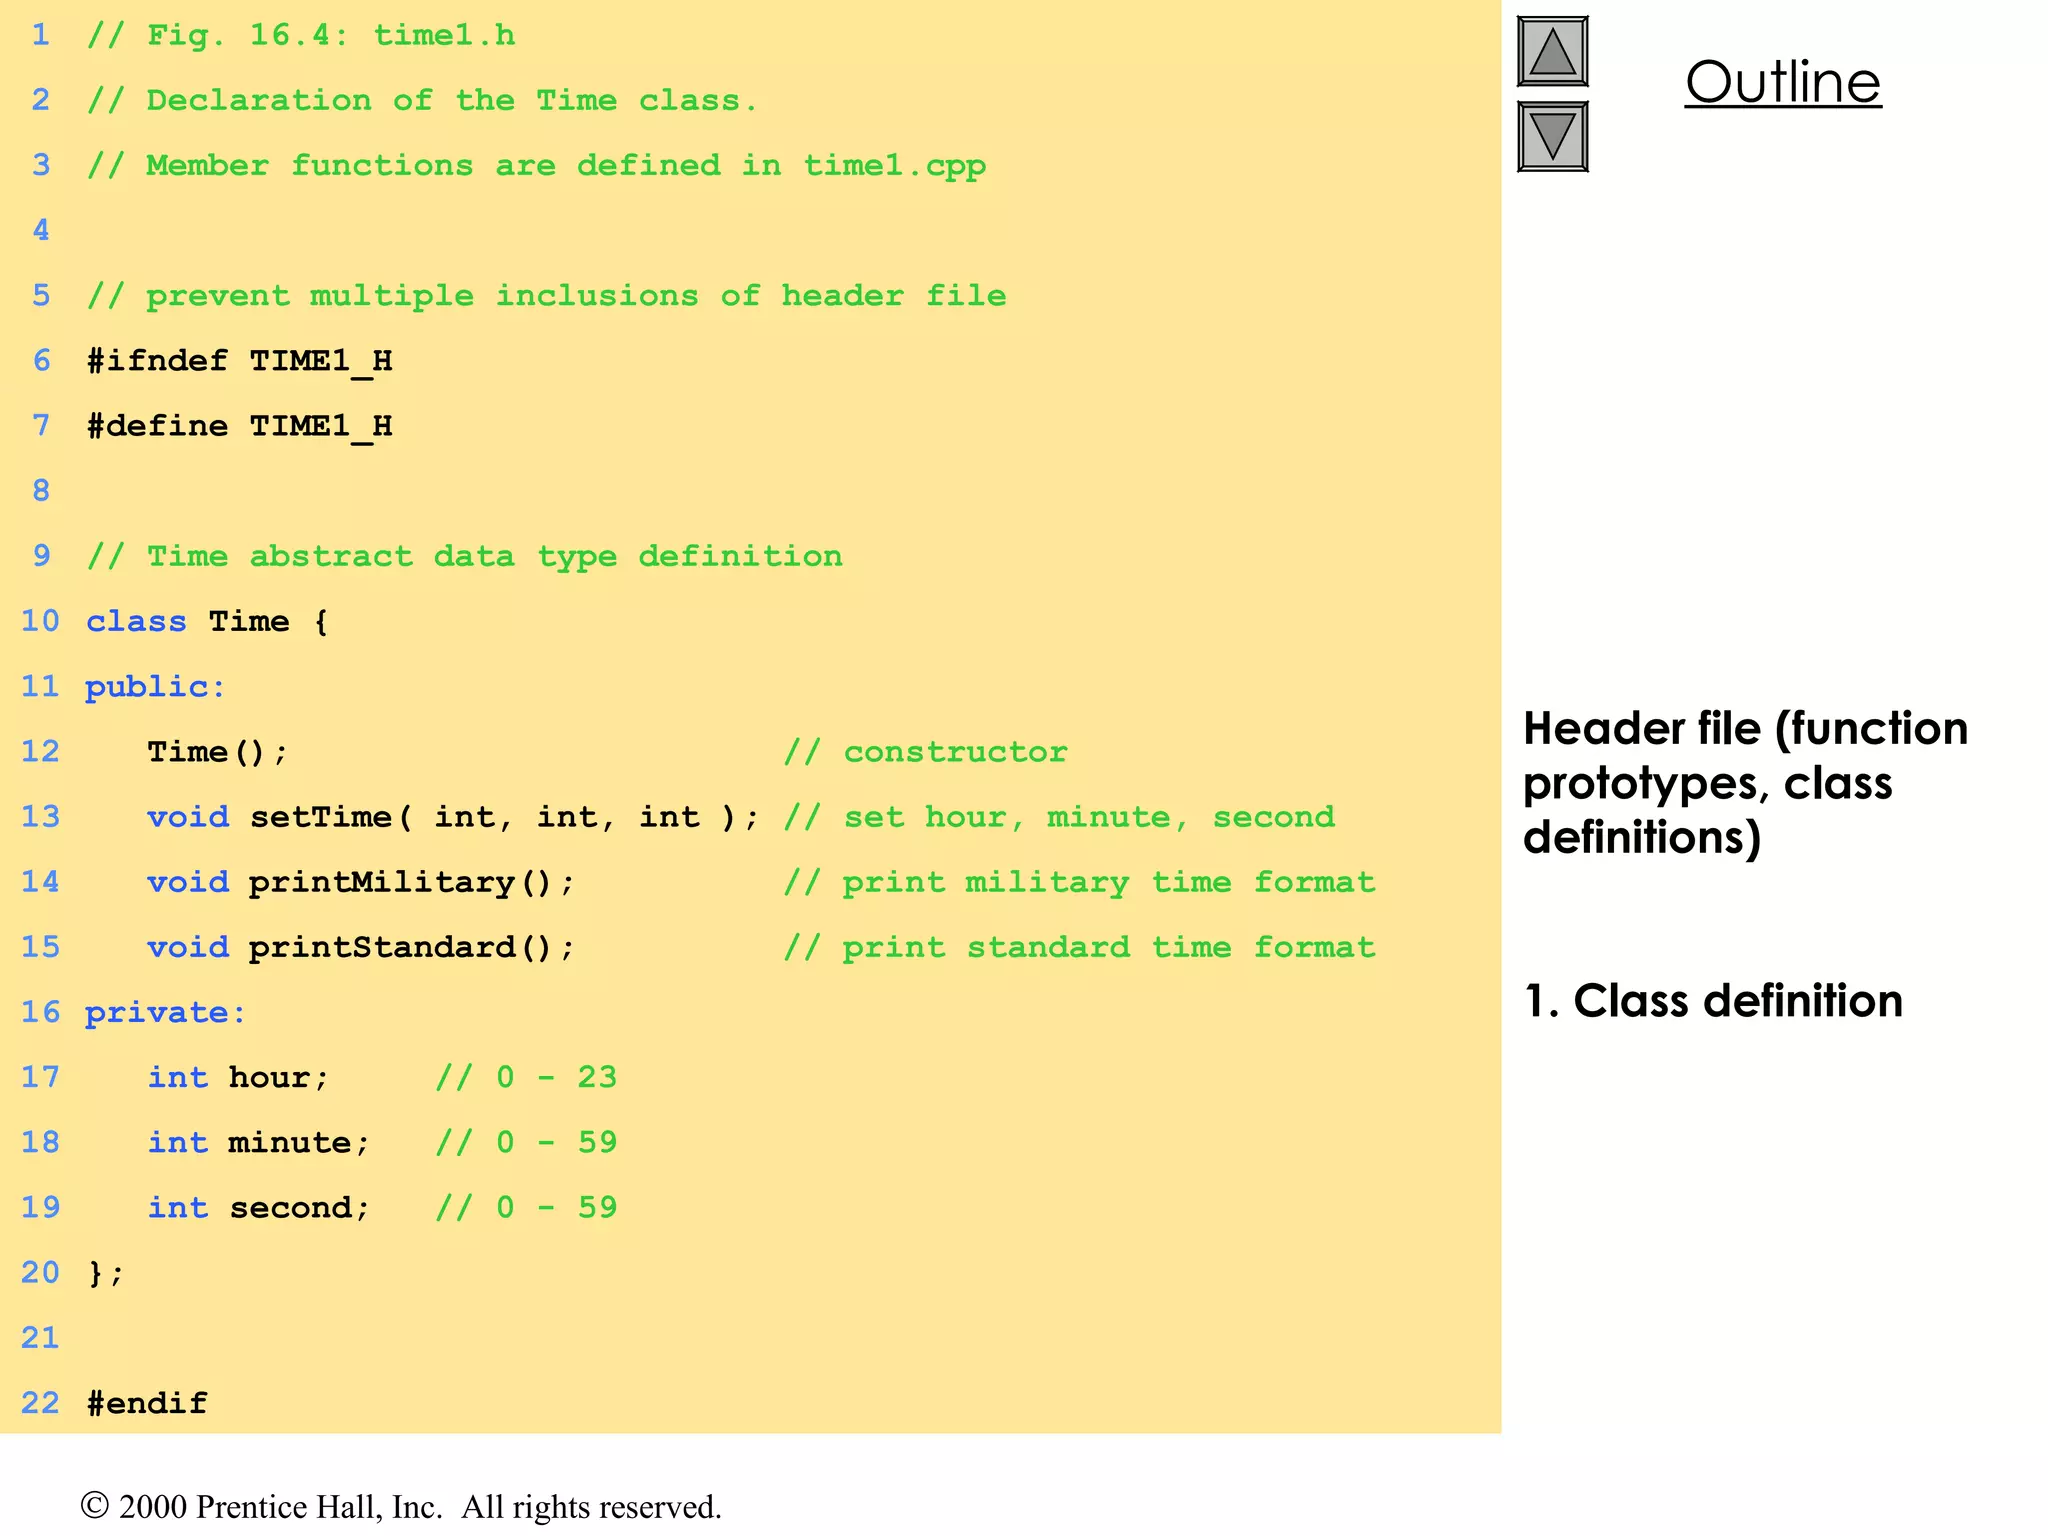Open the Outline heading link
This screenshot has height=1536, width=2048.
[x=1783, y=82]
